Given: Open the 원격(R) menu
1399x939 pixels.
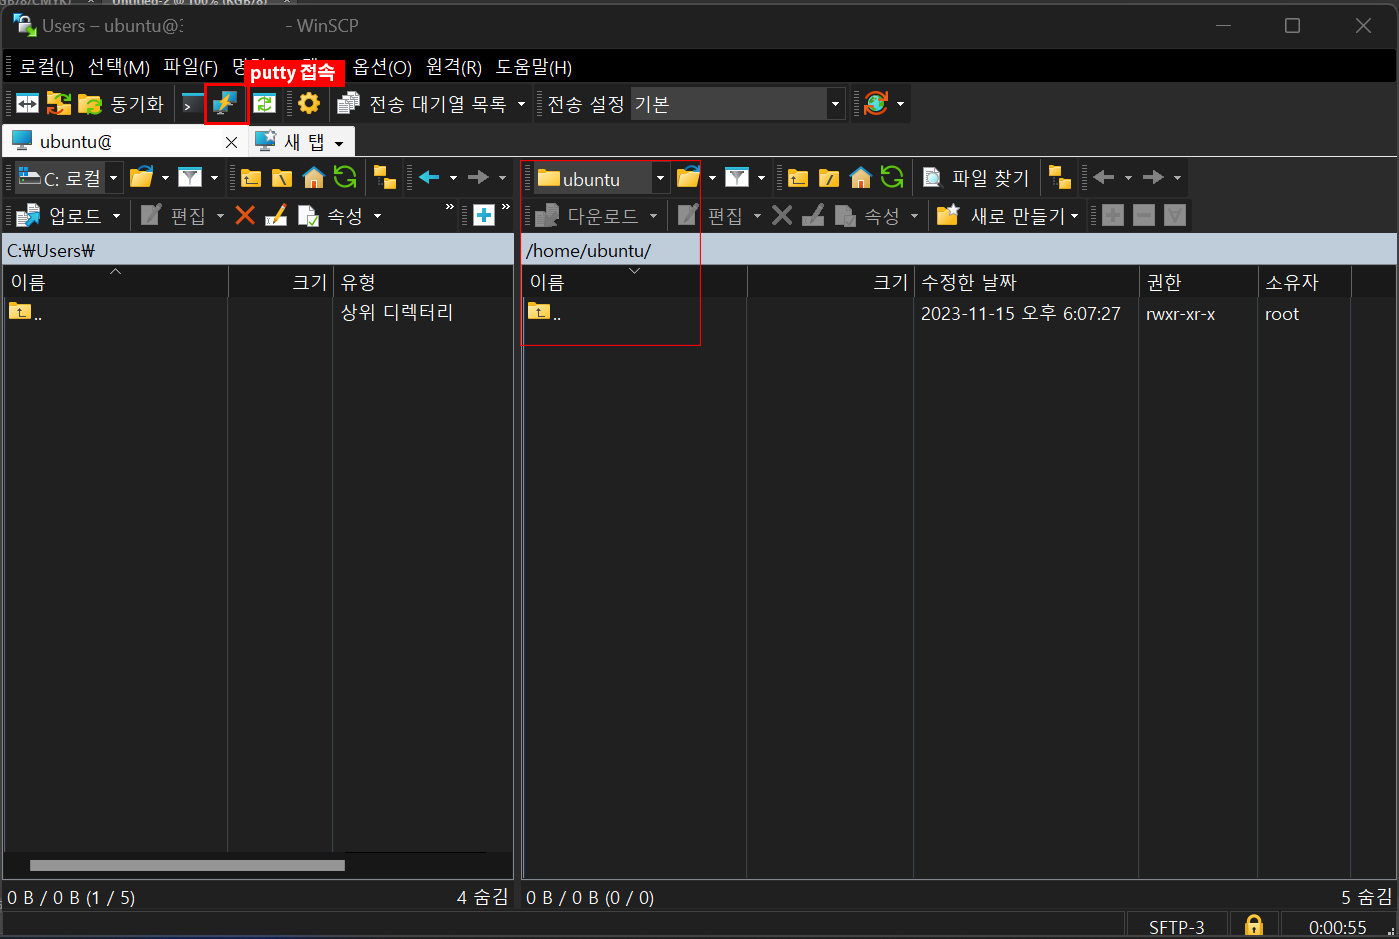Looking at the screenshot, I should [454, 67].
